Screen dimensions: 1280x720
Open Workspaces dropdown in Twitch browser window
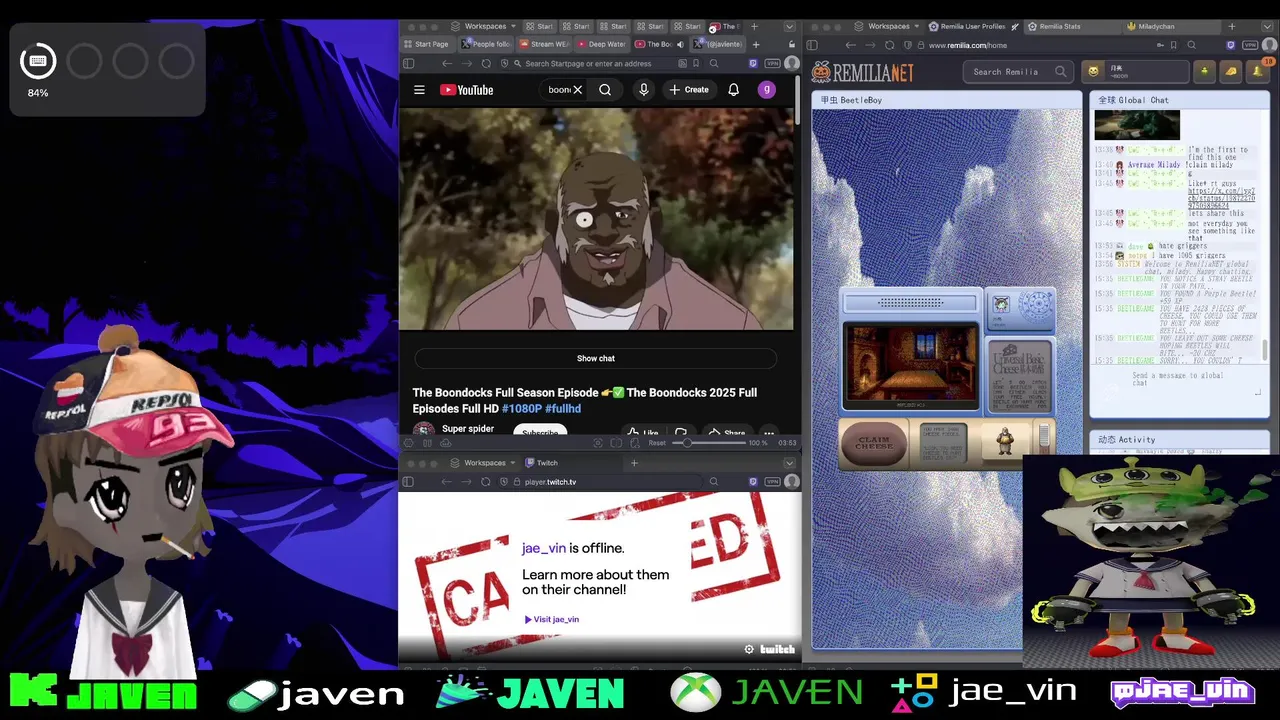point(482,463)
